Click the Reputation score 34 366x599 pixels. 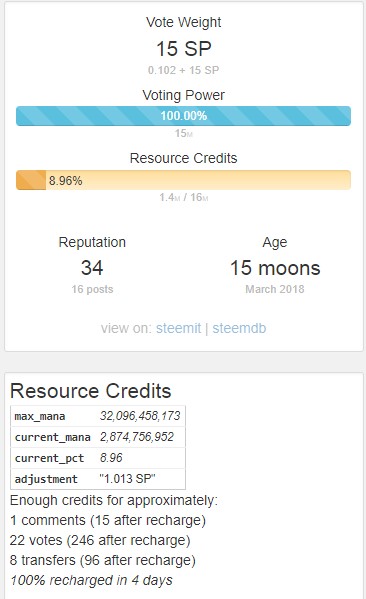92,268
